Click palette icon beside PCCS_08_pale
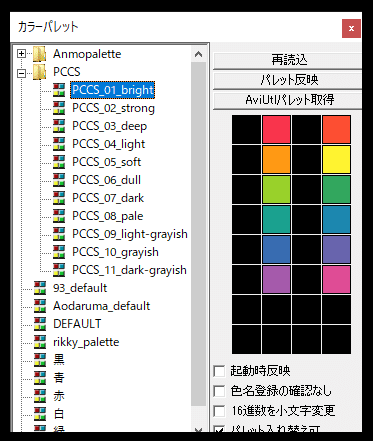The image size is (373, 441). (59, 216)
